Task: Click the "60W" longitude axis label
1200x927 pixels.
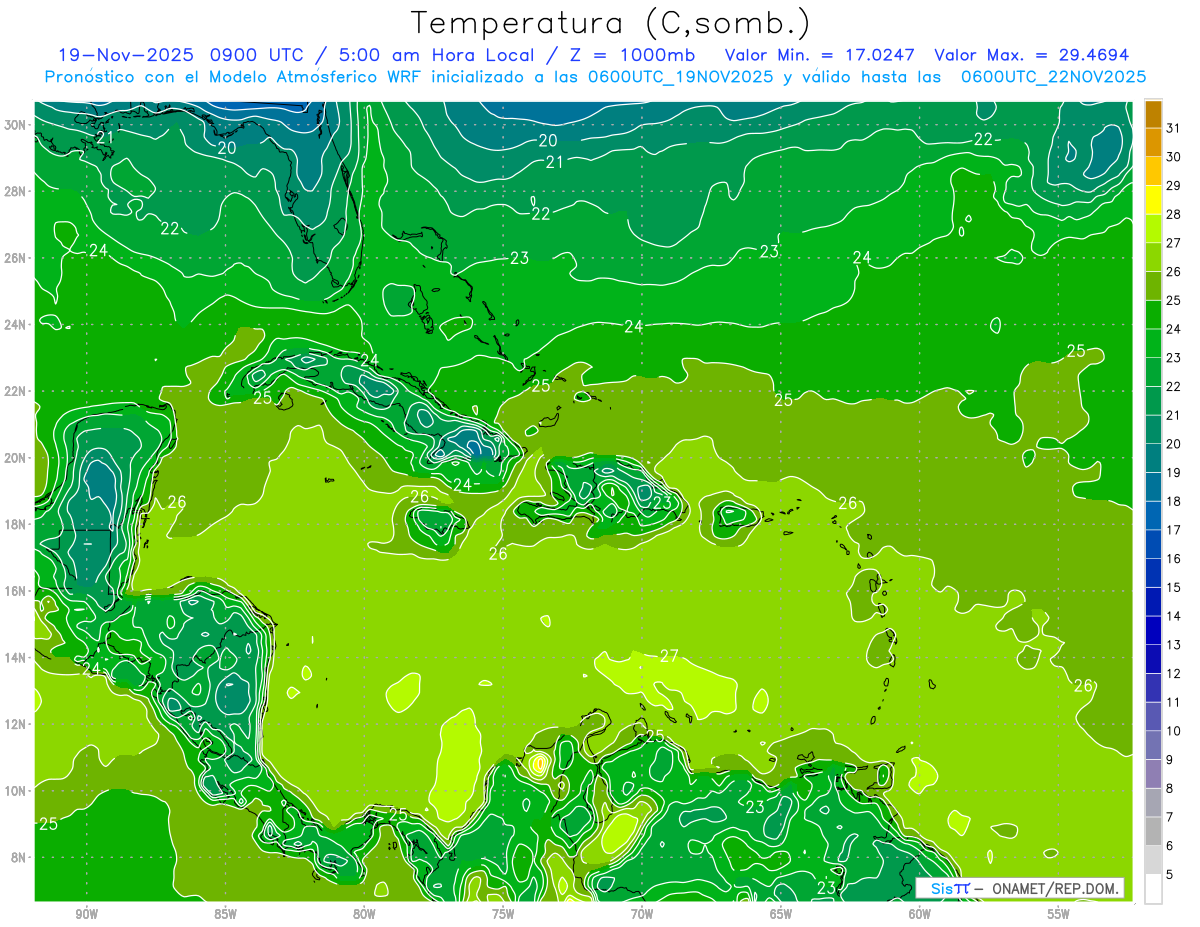Action: 920,914
